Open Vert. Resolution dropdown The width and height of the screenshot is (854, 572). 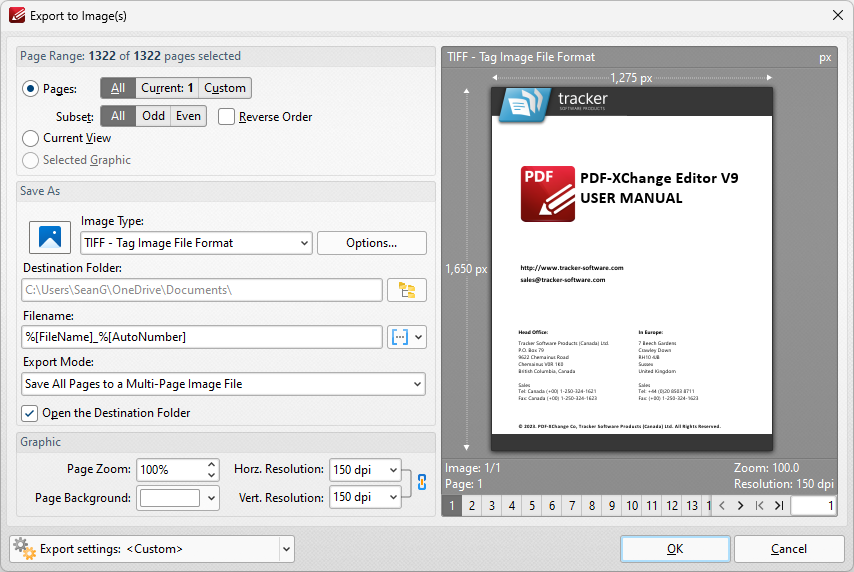365,497
